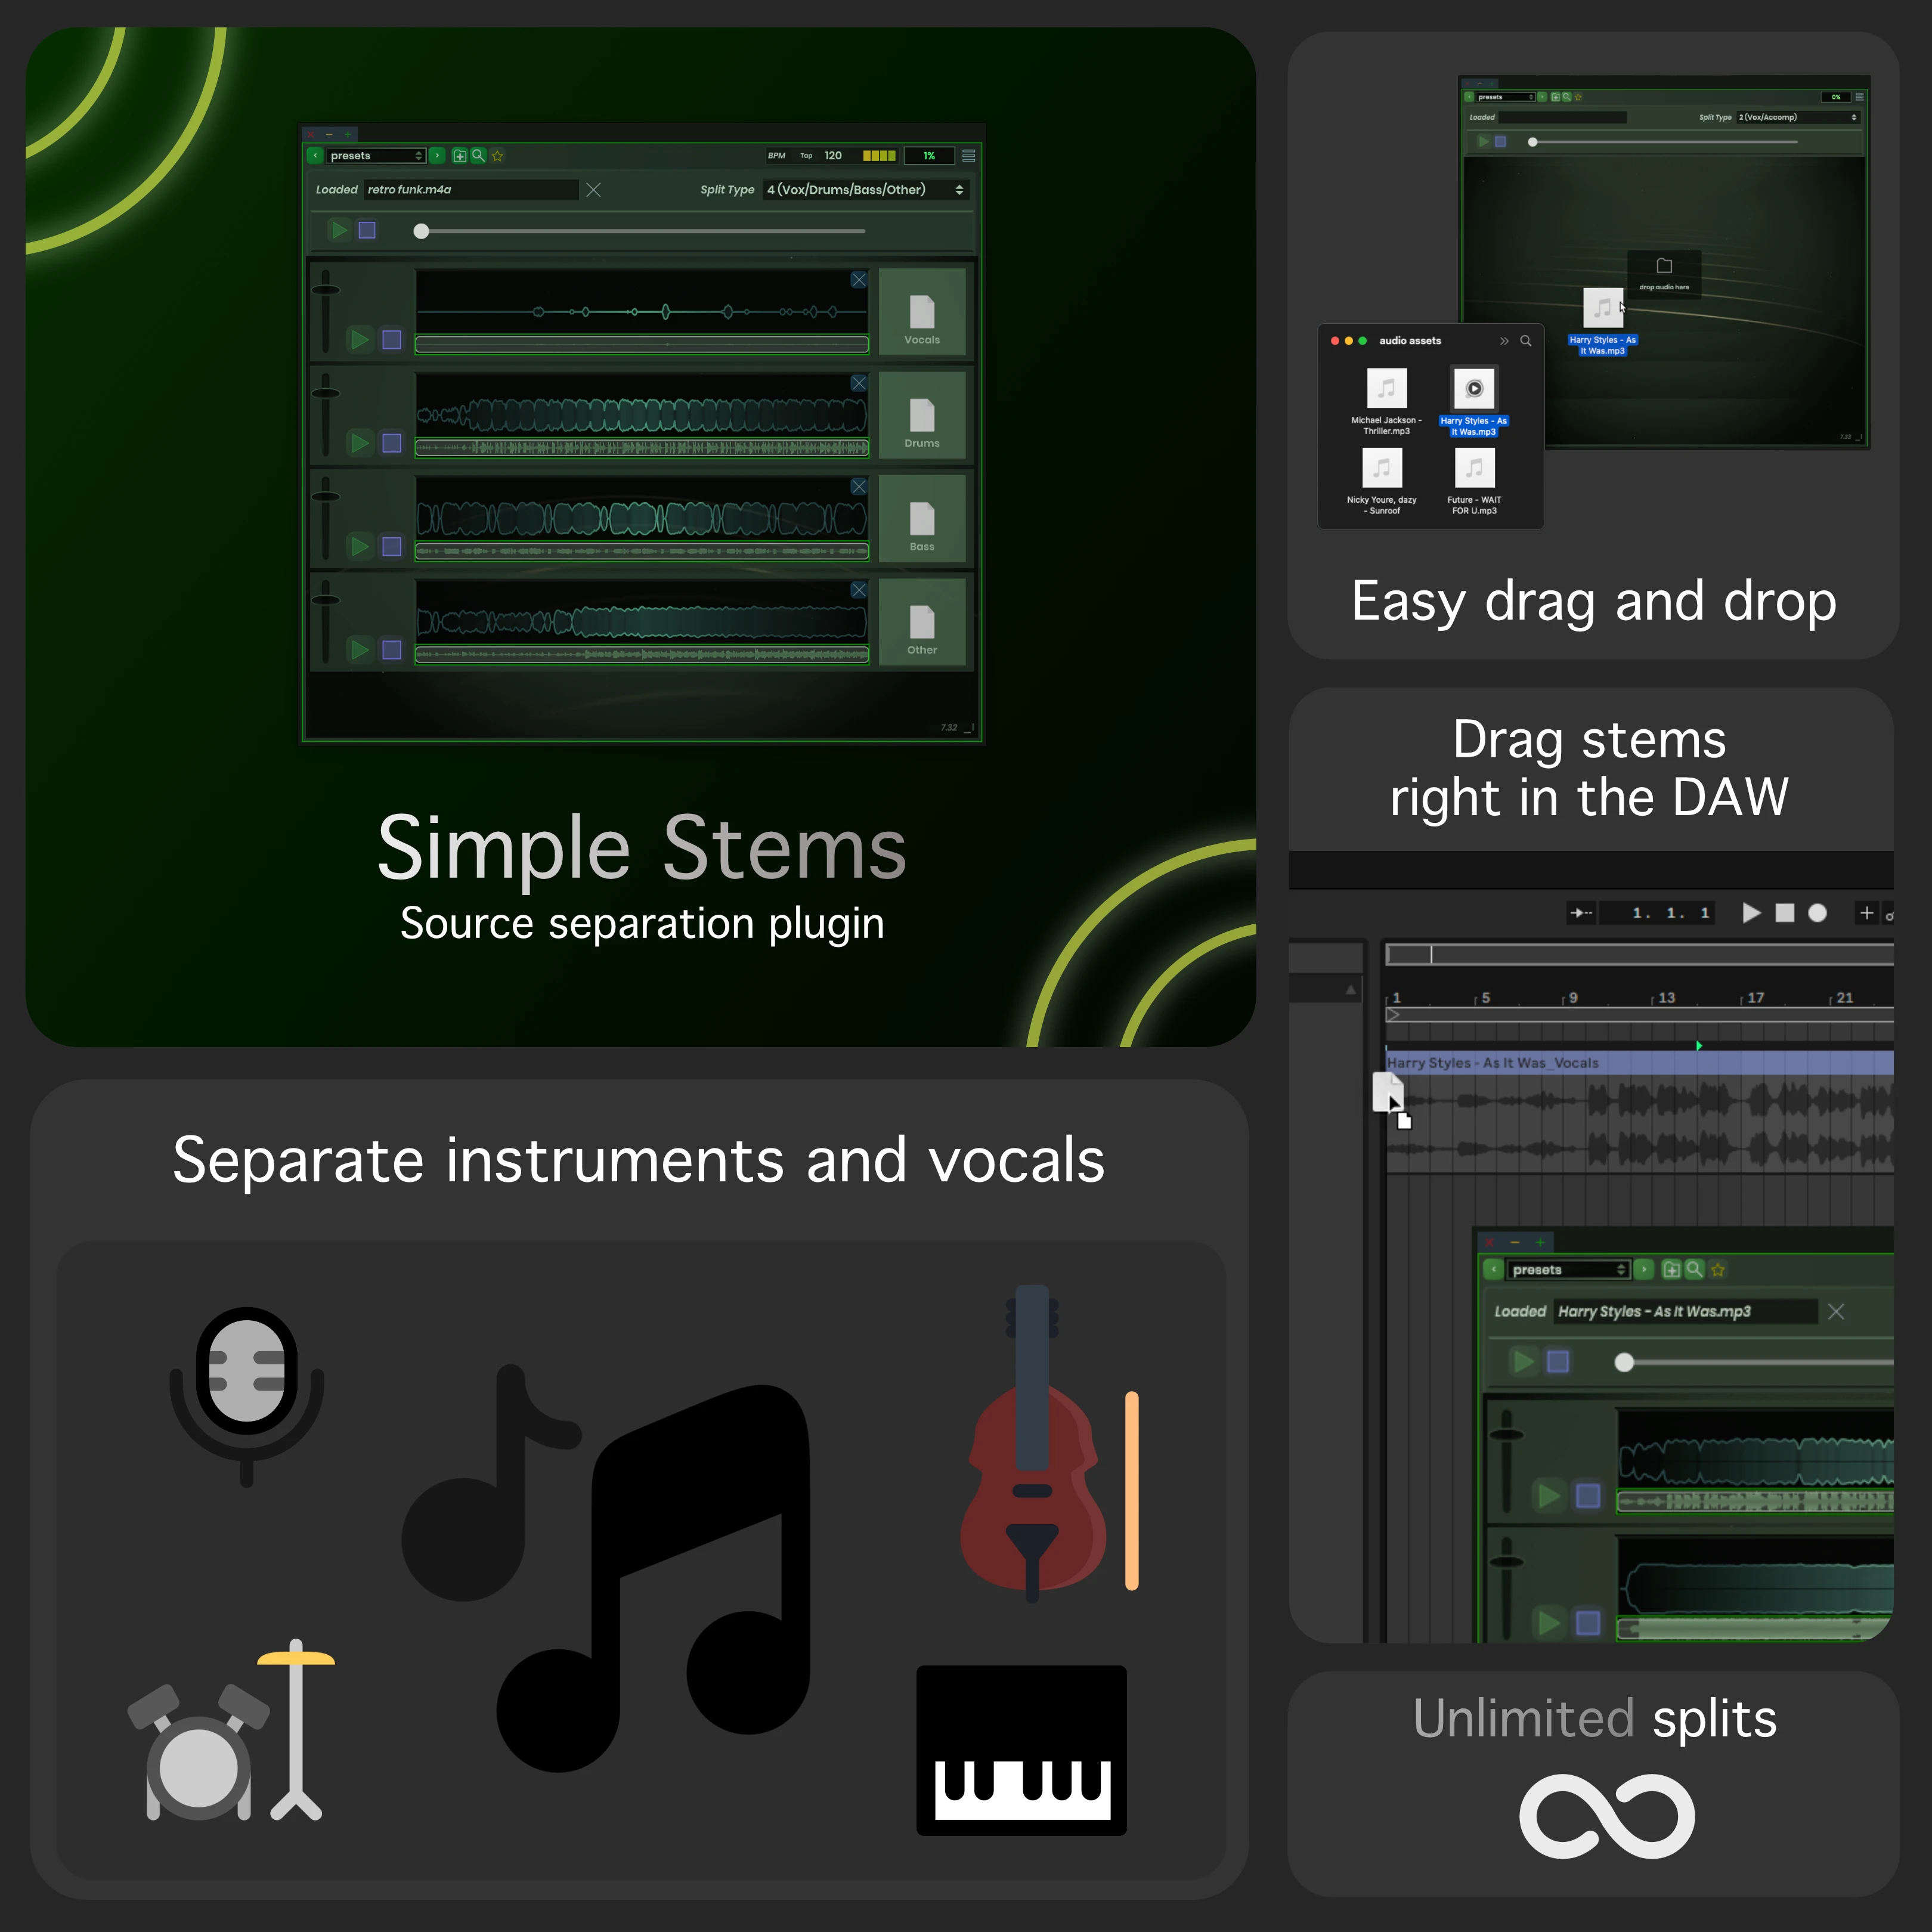Click the magnifier search icon in retro funk plugin toolbar

(478, 156)
